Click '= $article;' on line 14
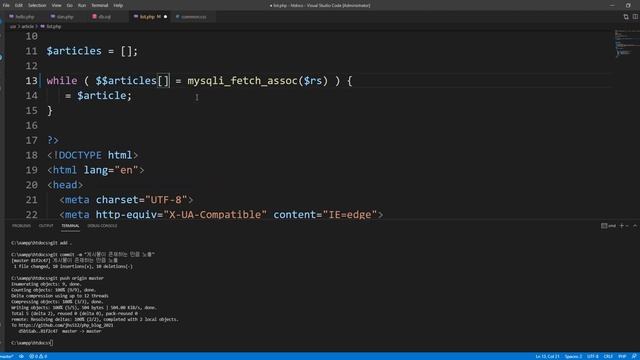 tap(98, 96)
